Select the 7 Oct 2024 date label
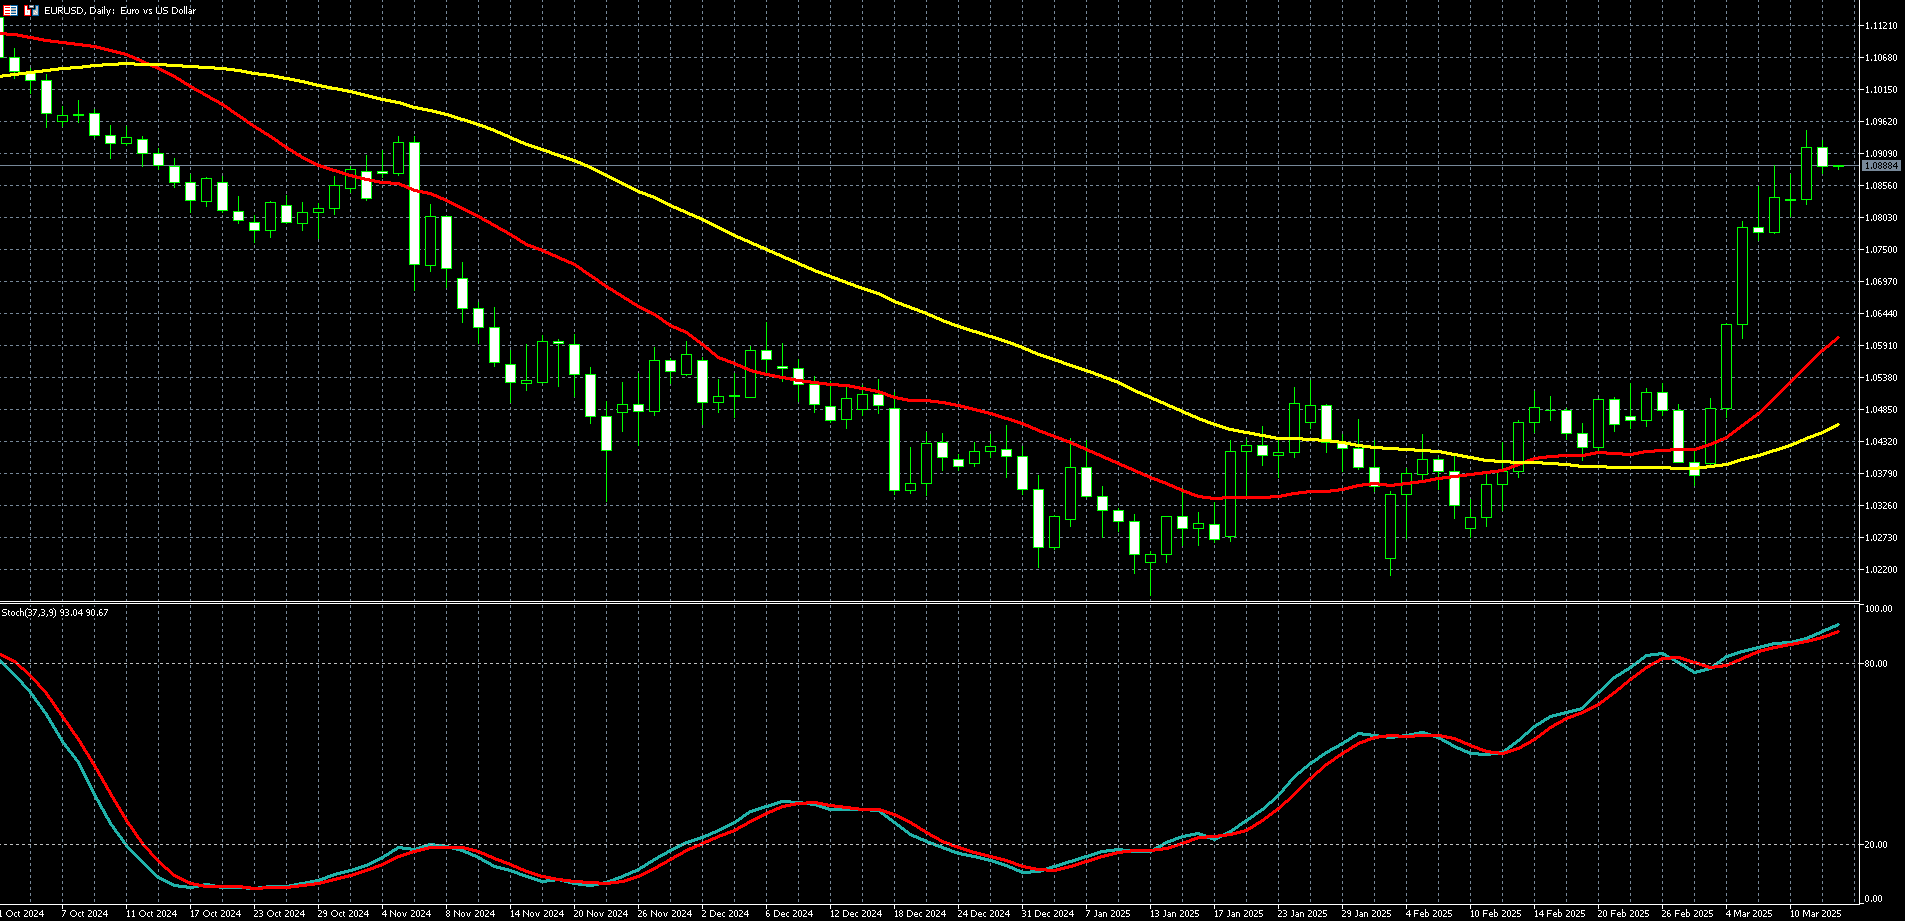This screenshot has width=1905, height=921. [84, 913]
